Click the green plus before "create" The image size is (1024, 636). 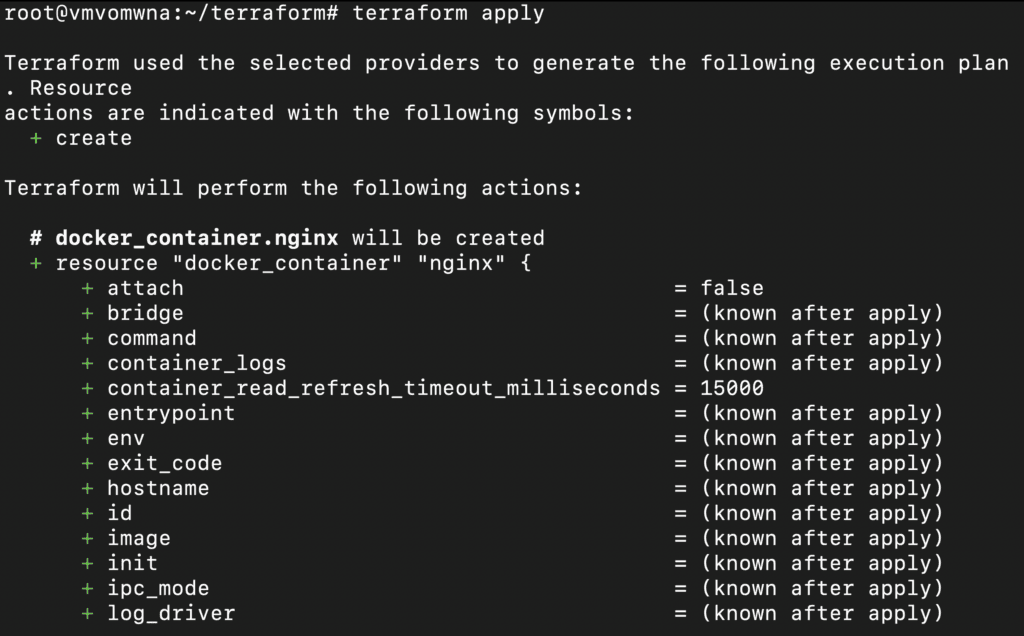(36, 138)
